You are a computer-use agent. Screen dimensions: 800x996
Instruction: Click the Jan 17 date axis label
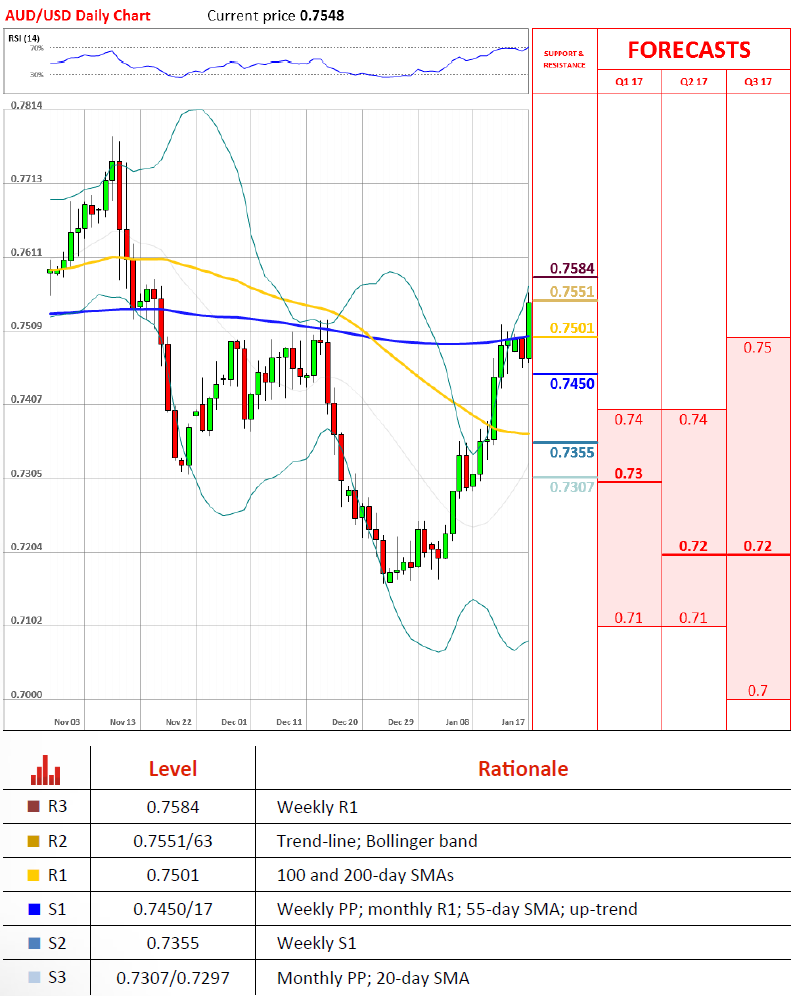(x=513, y=722)
